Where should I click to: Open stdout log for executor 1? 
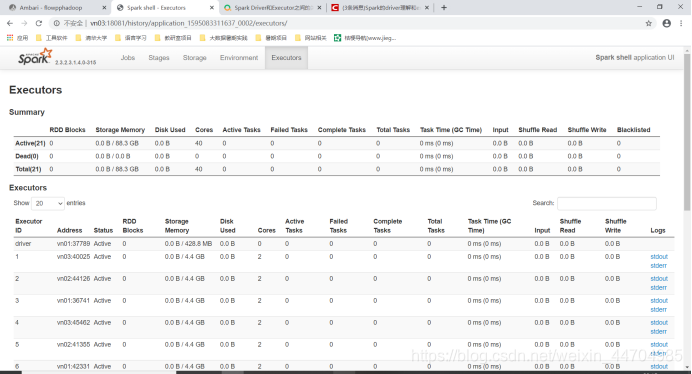659,257
